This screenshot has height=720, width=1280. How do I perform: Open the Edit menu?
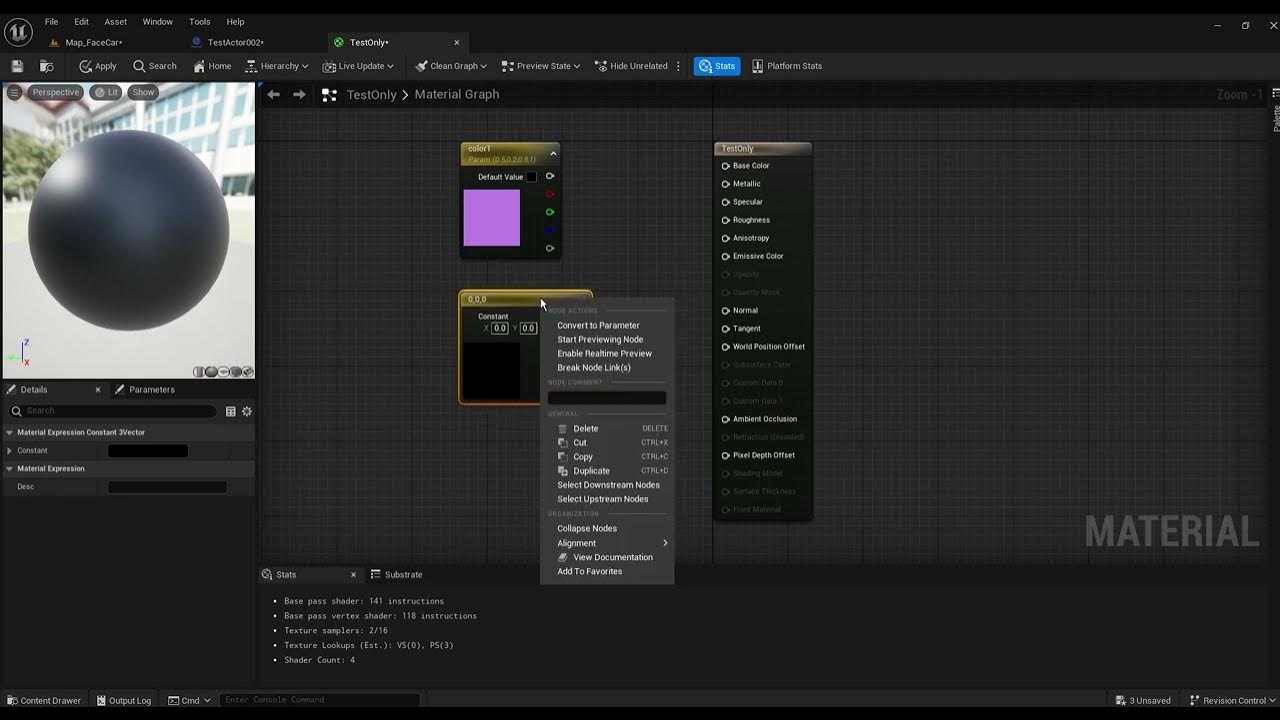click(x=82, y=21)
